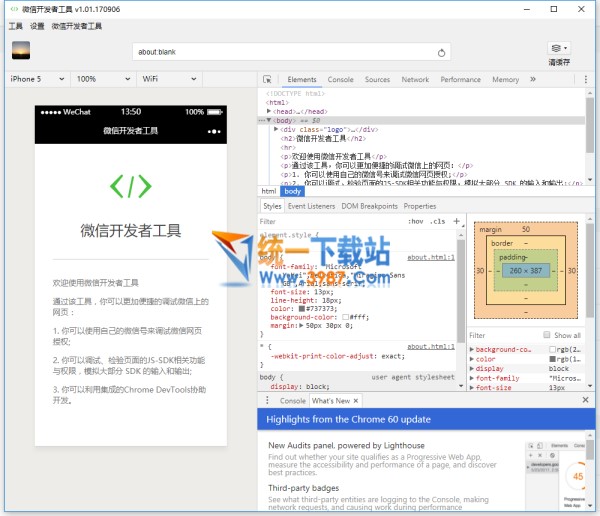Enable the Show all checkbox
This screenshot has height=516, width=600.
tap(546, 335)
